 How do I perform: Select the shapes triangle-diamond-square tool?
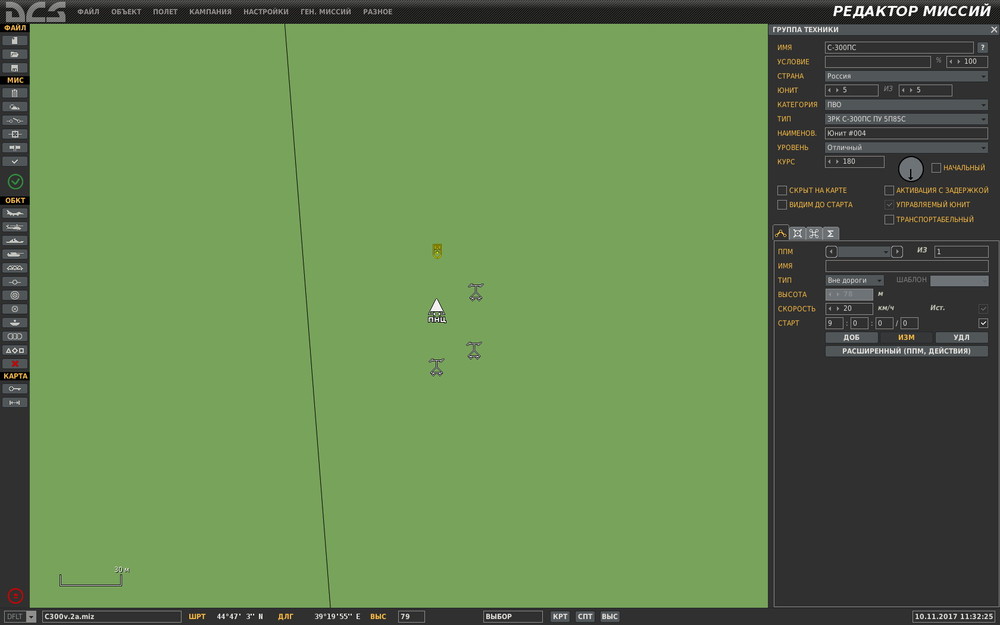tap(15, 350)
